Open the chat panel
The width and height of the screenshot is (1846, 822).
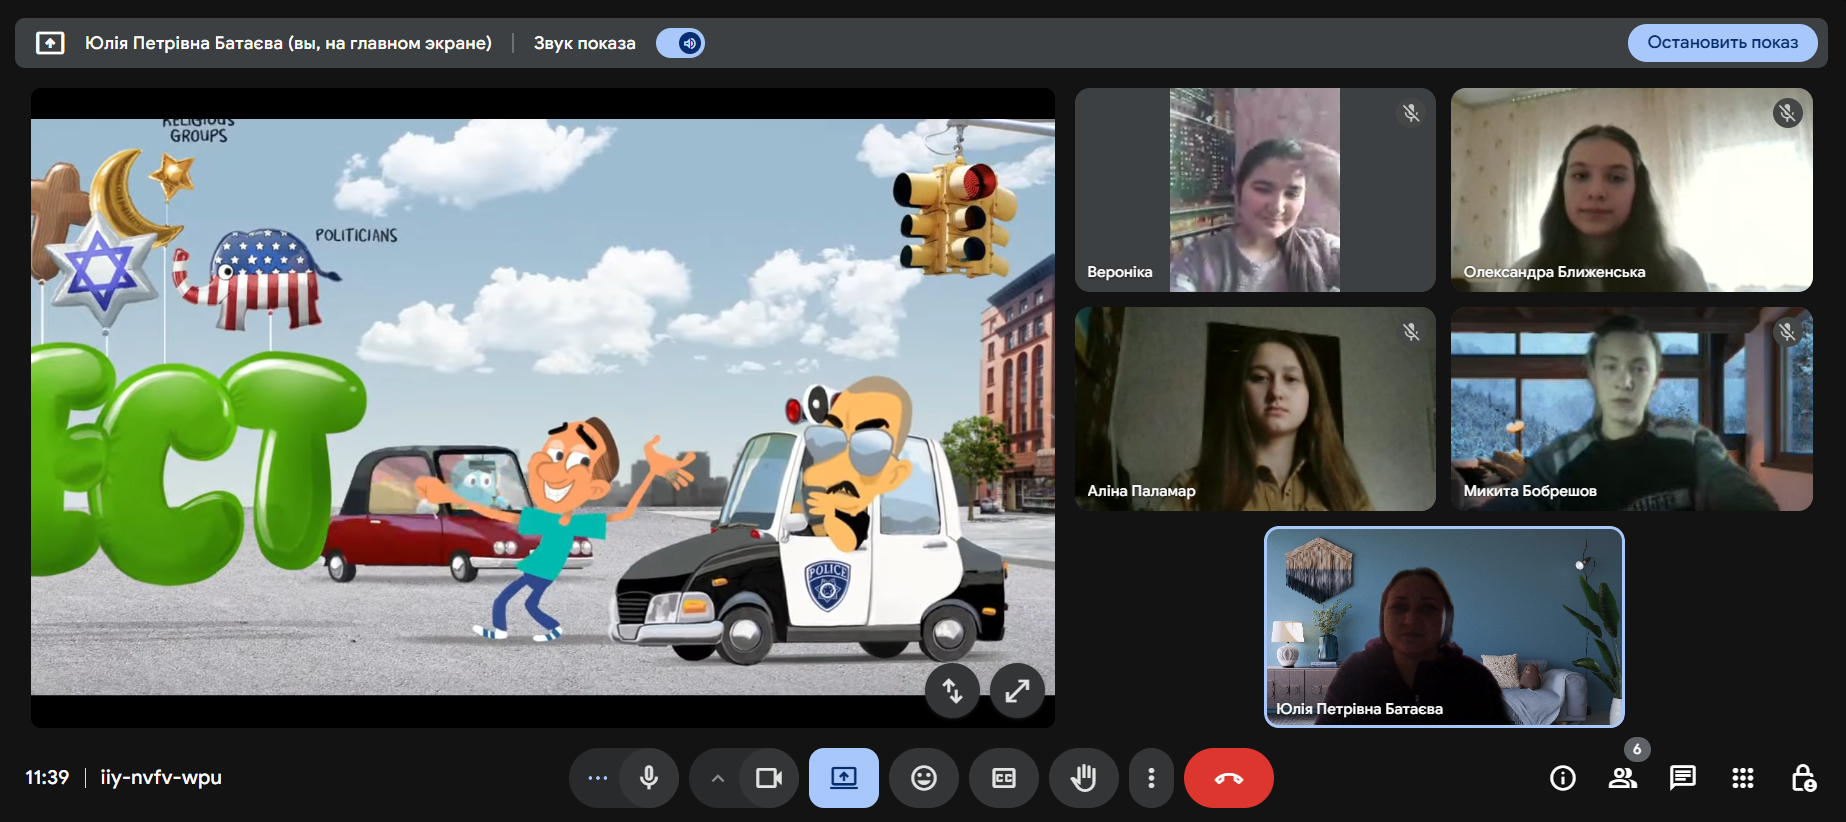pyautogui.click(x=1682, y=778)
